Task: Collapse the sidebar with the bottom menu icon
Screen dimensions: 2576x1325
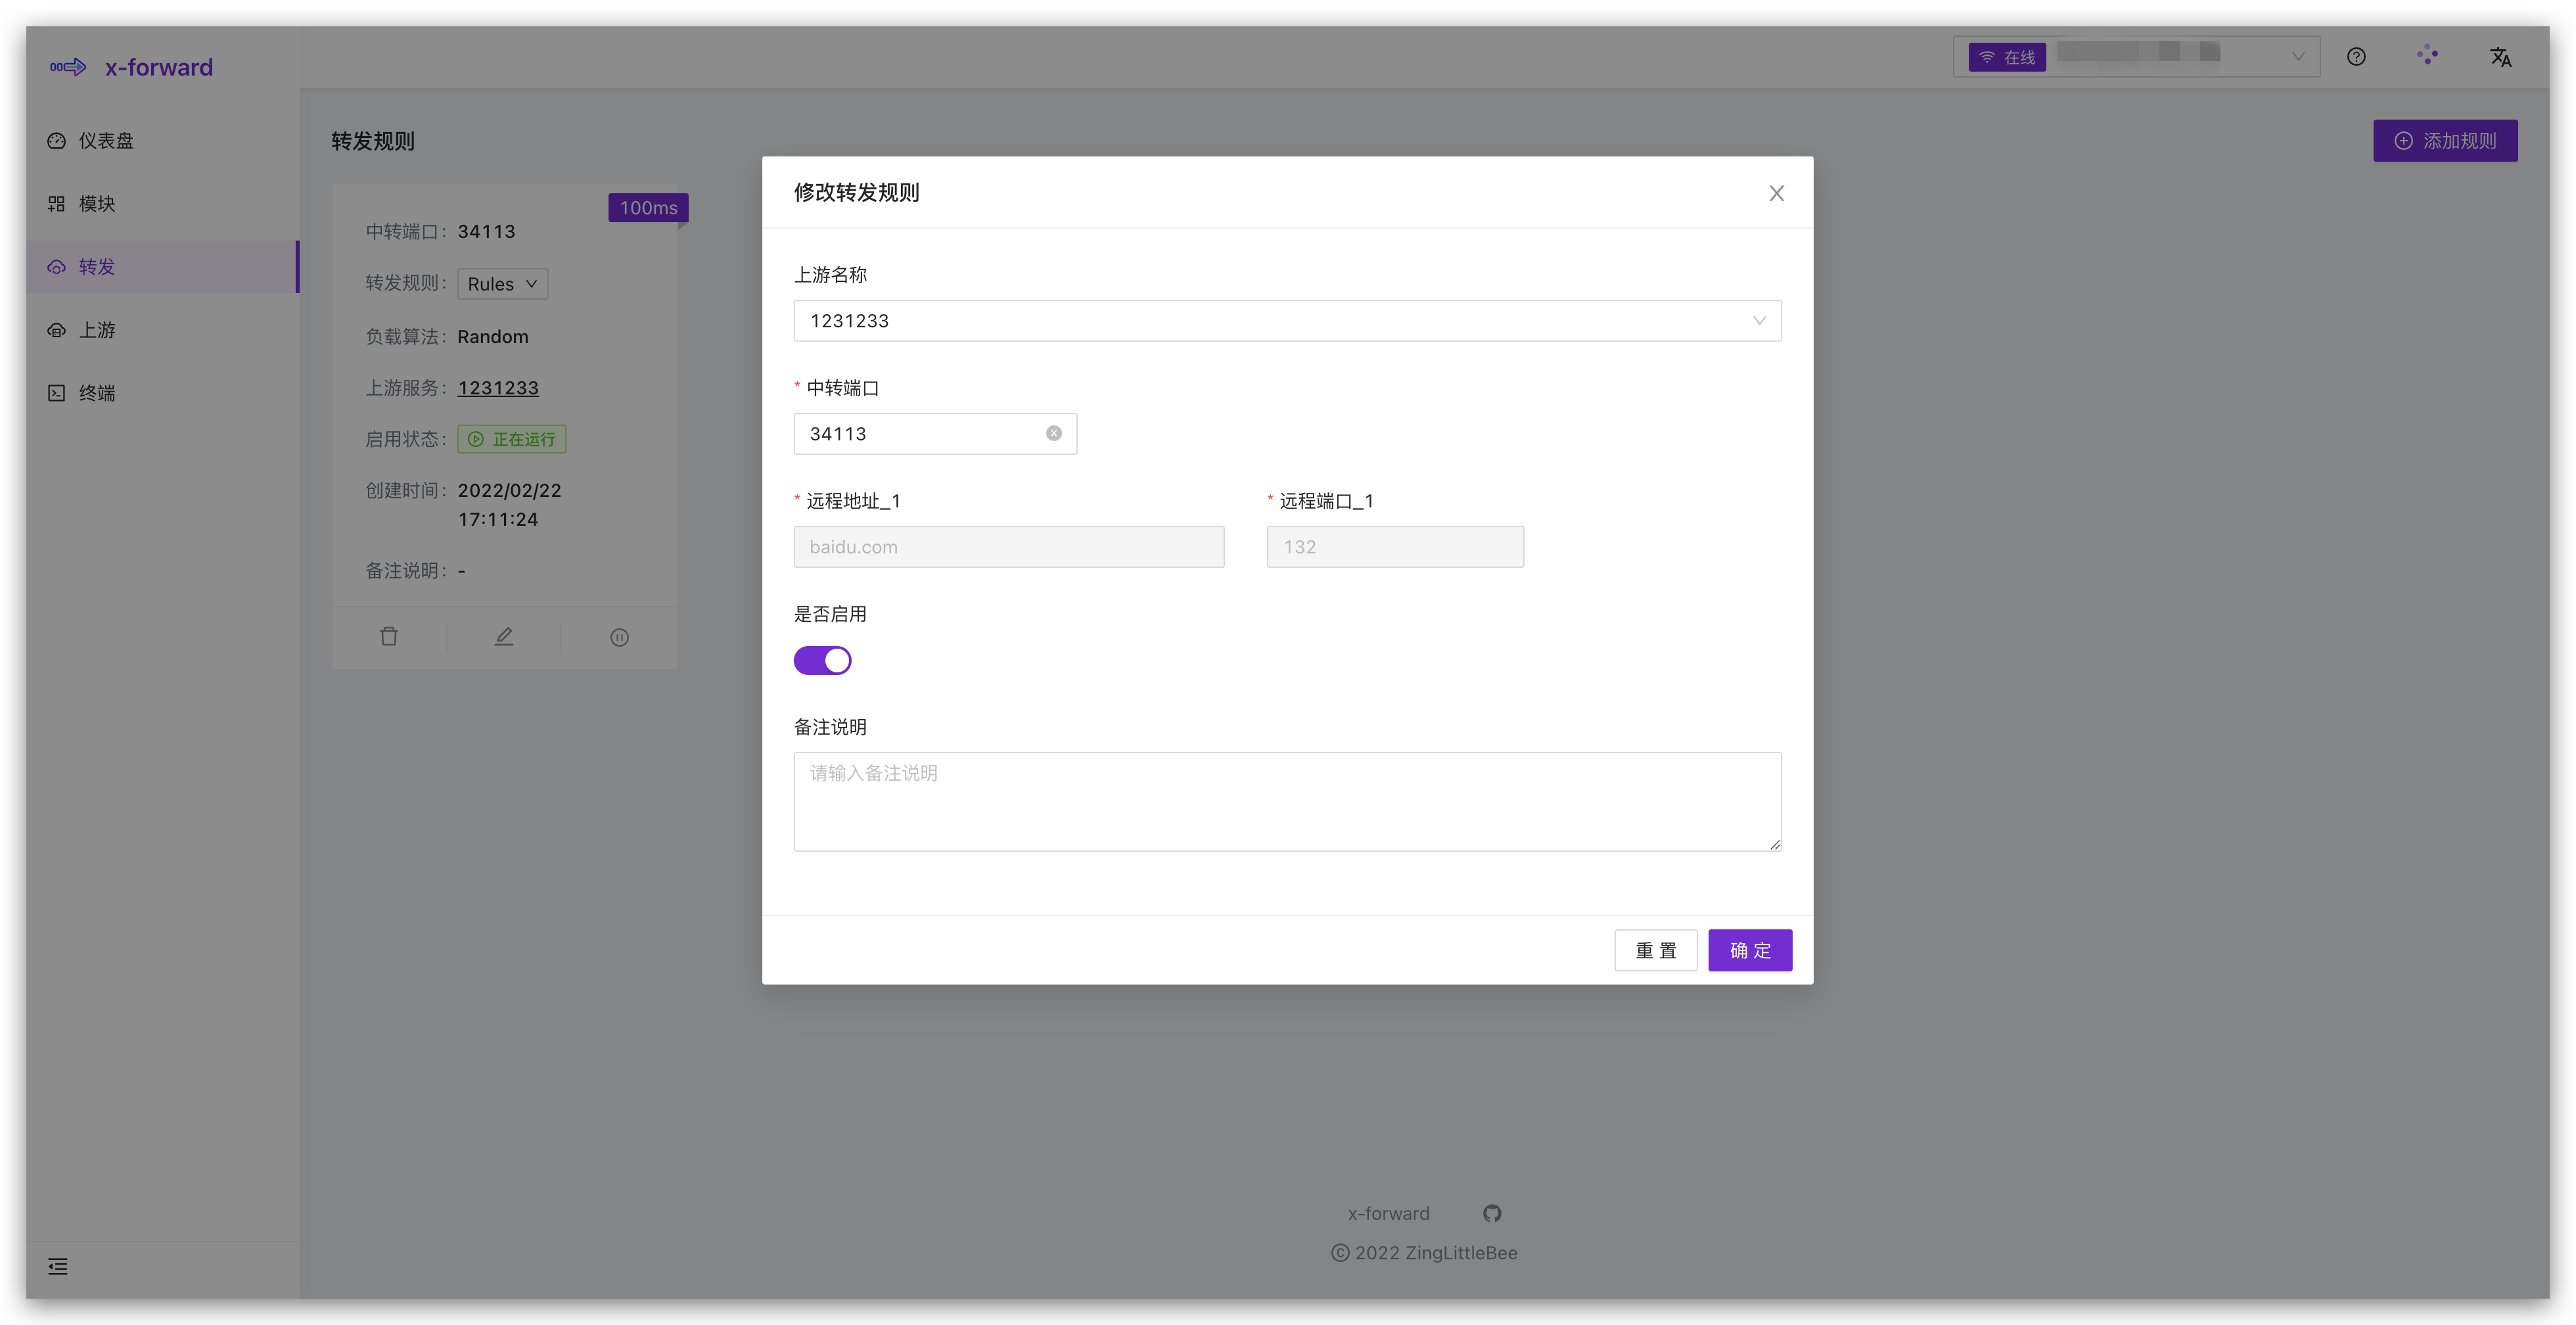Action: pyautogui.click(x=58, y=1267)
